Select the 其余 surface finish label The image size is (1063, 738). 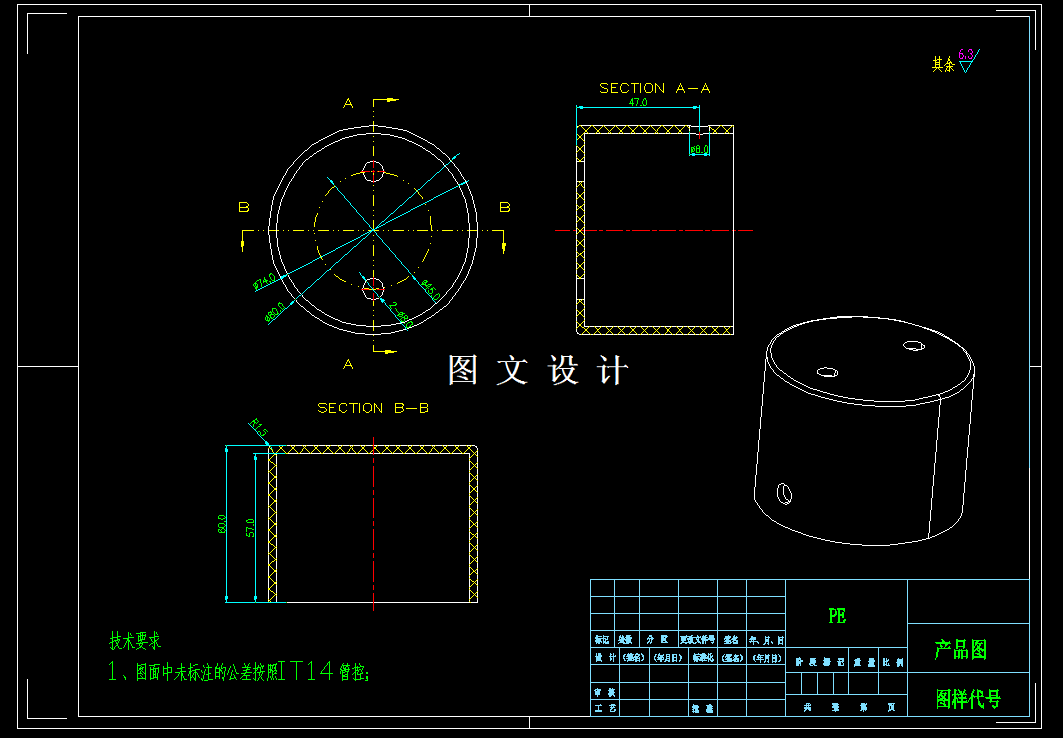pos(943,65)
